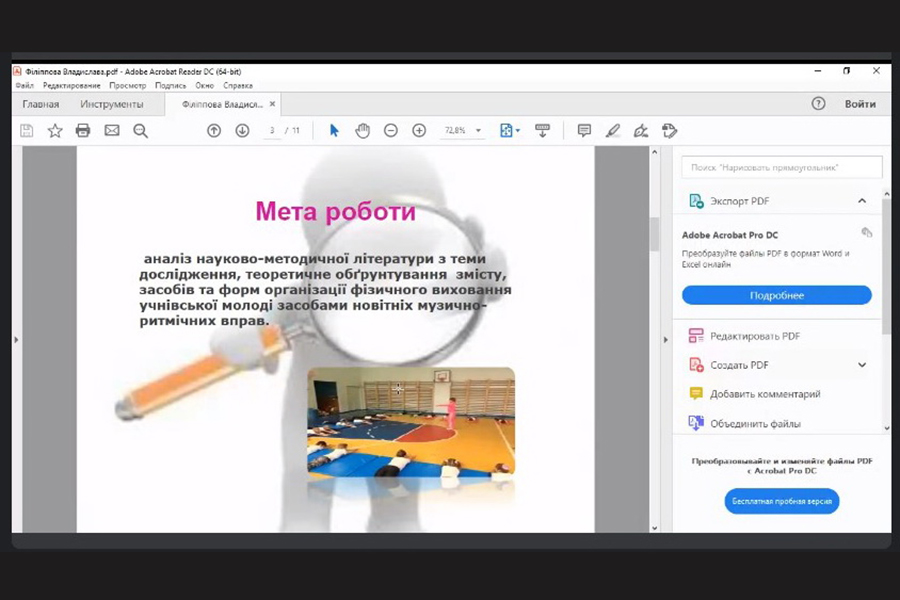The width and height of the screenshot is (900, 600).
Task: Click the Zoom in plus button
Action: [419, 131]
